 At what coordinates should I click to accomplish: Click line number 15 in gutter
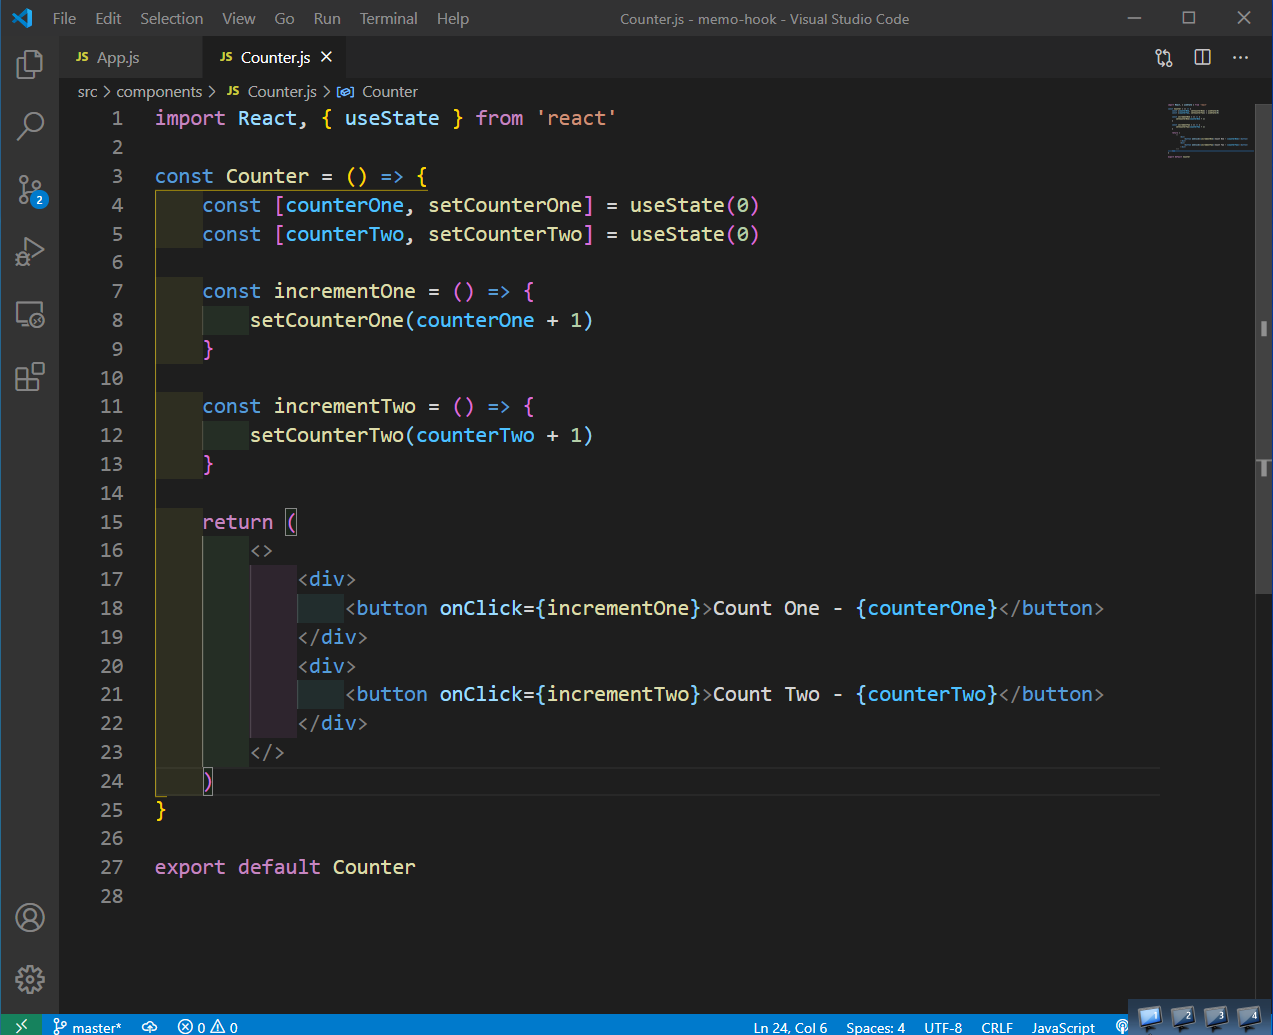[111, 522]
